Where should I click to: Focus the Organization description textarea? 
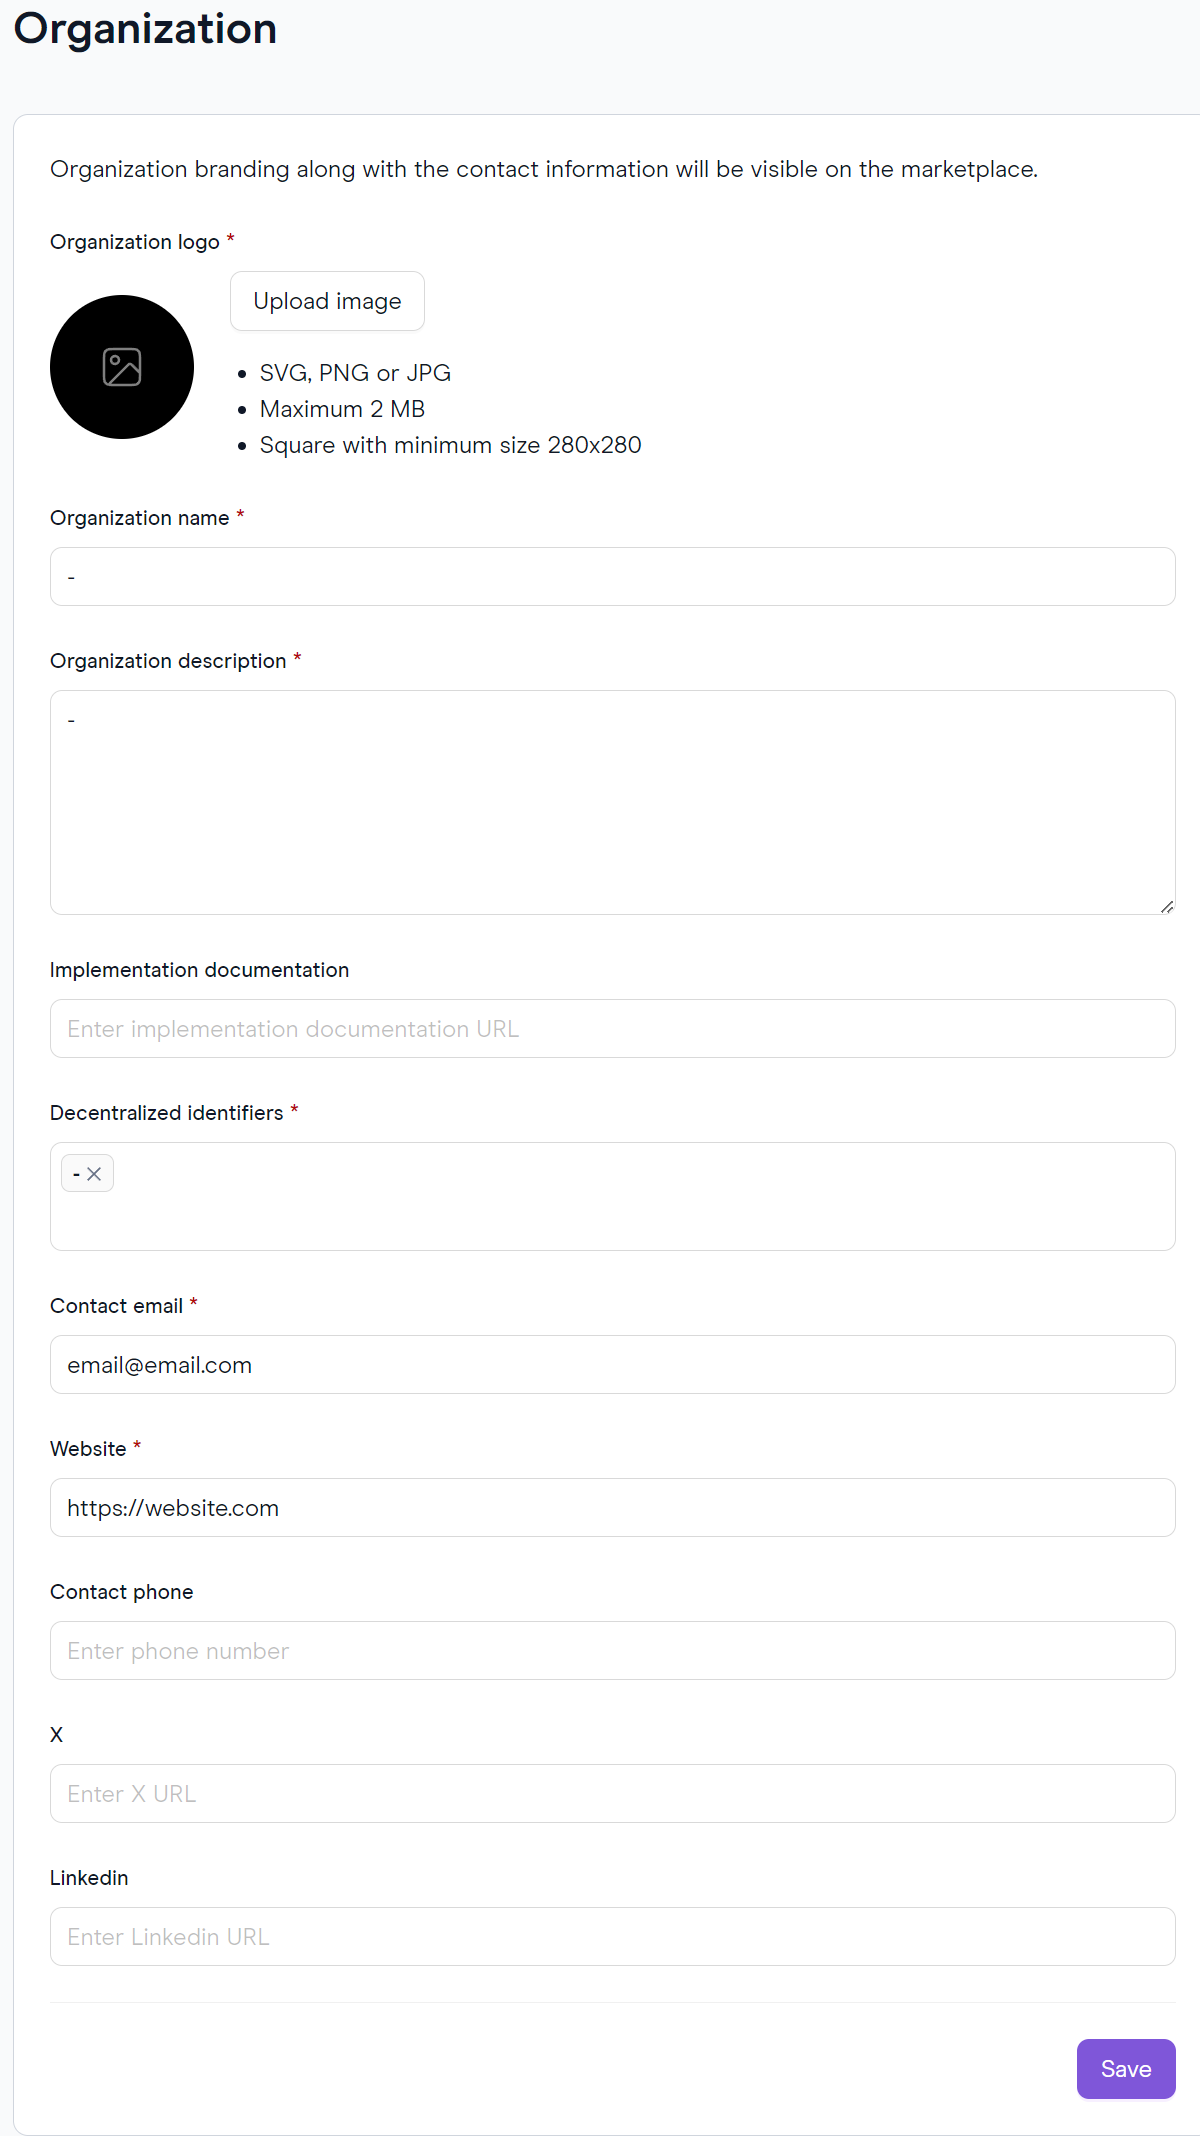click(x=613, y=802)
